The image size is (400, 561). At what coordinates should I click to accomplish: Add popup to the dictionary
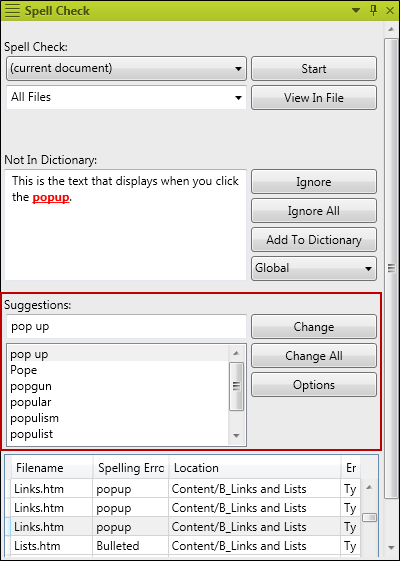tap(314, 240)
